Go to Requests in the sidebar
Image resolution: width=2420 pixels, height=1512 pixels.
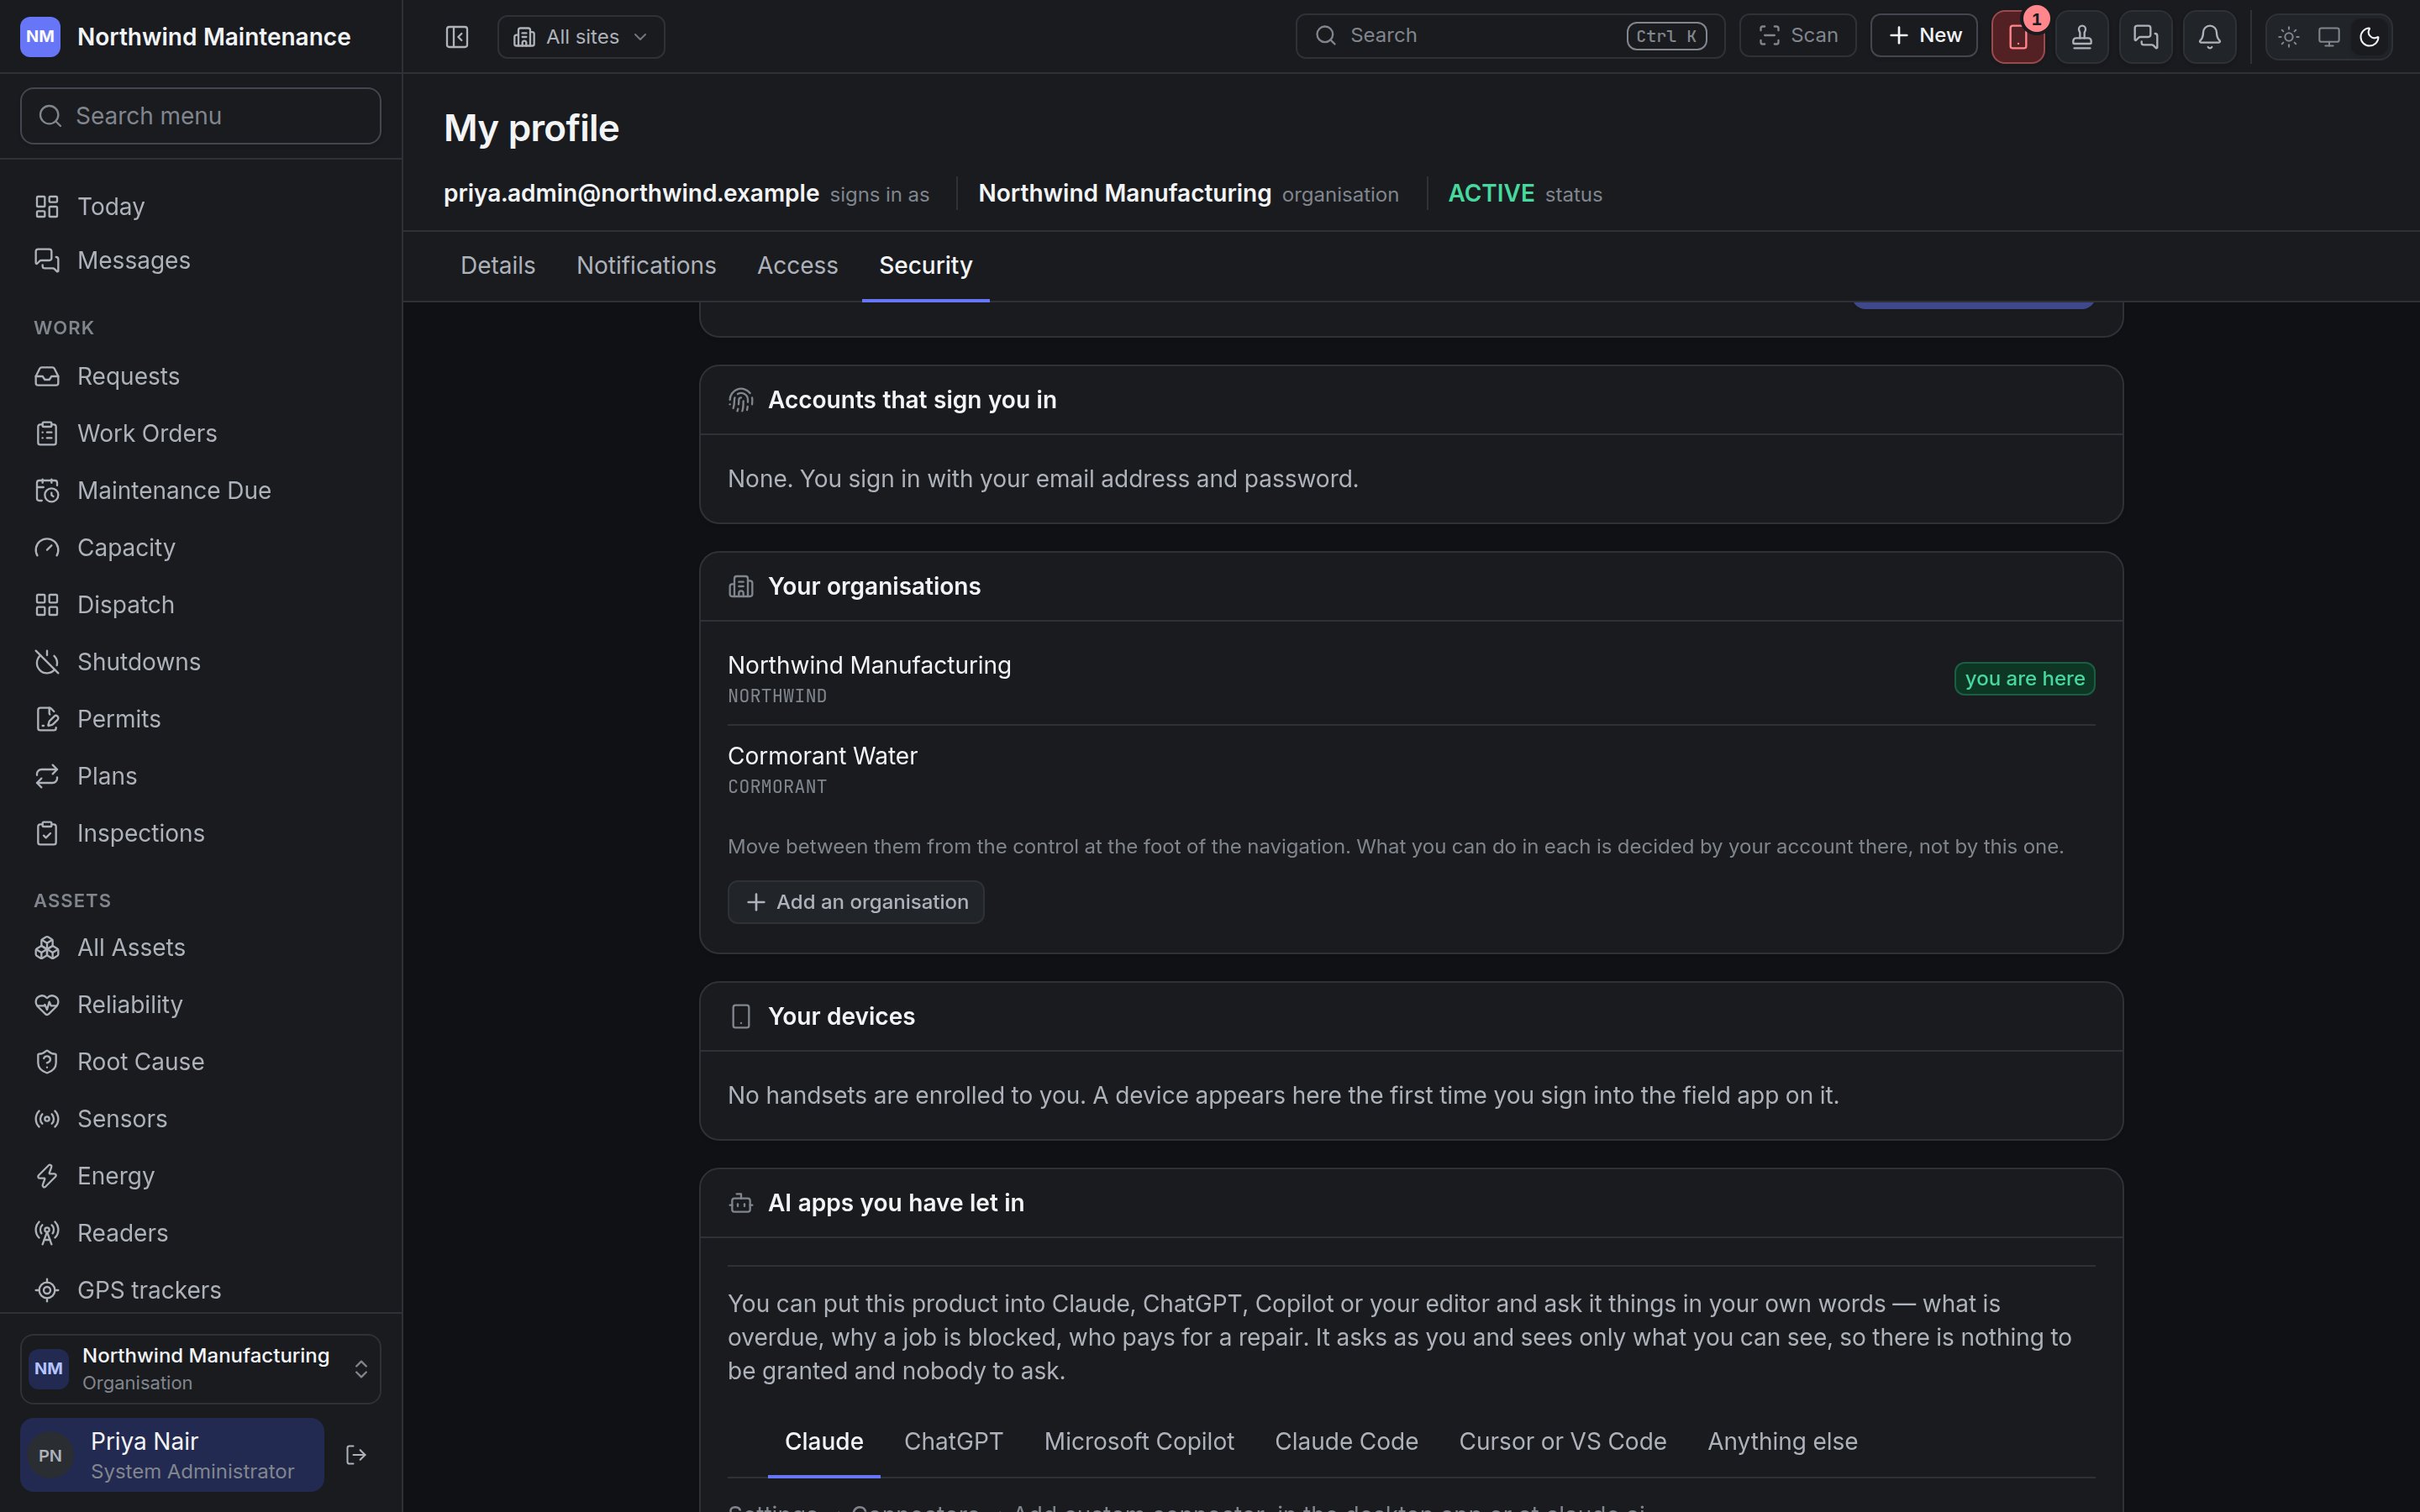(x=200, y=376)
